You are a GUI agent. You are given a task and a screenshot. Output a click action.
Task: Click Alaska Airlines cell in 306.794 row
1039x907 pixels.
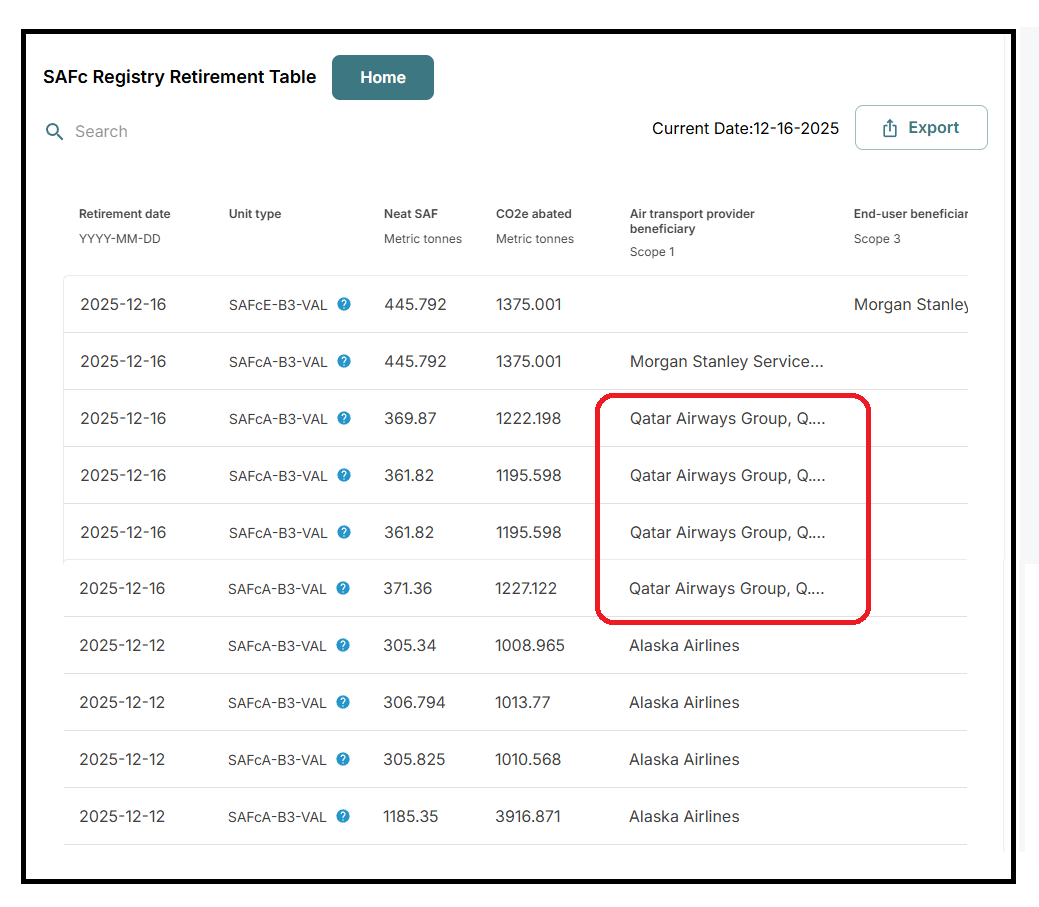coord(684,702)
